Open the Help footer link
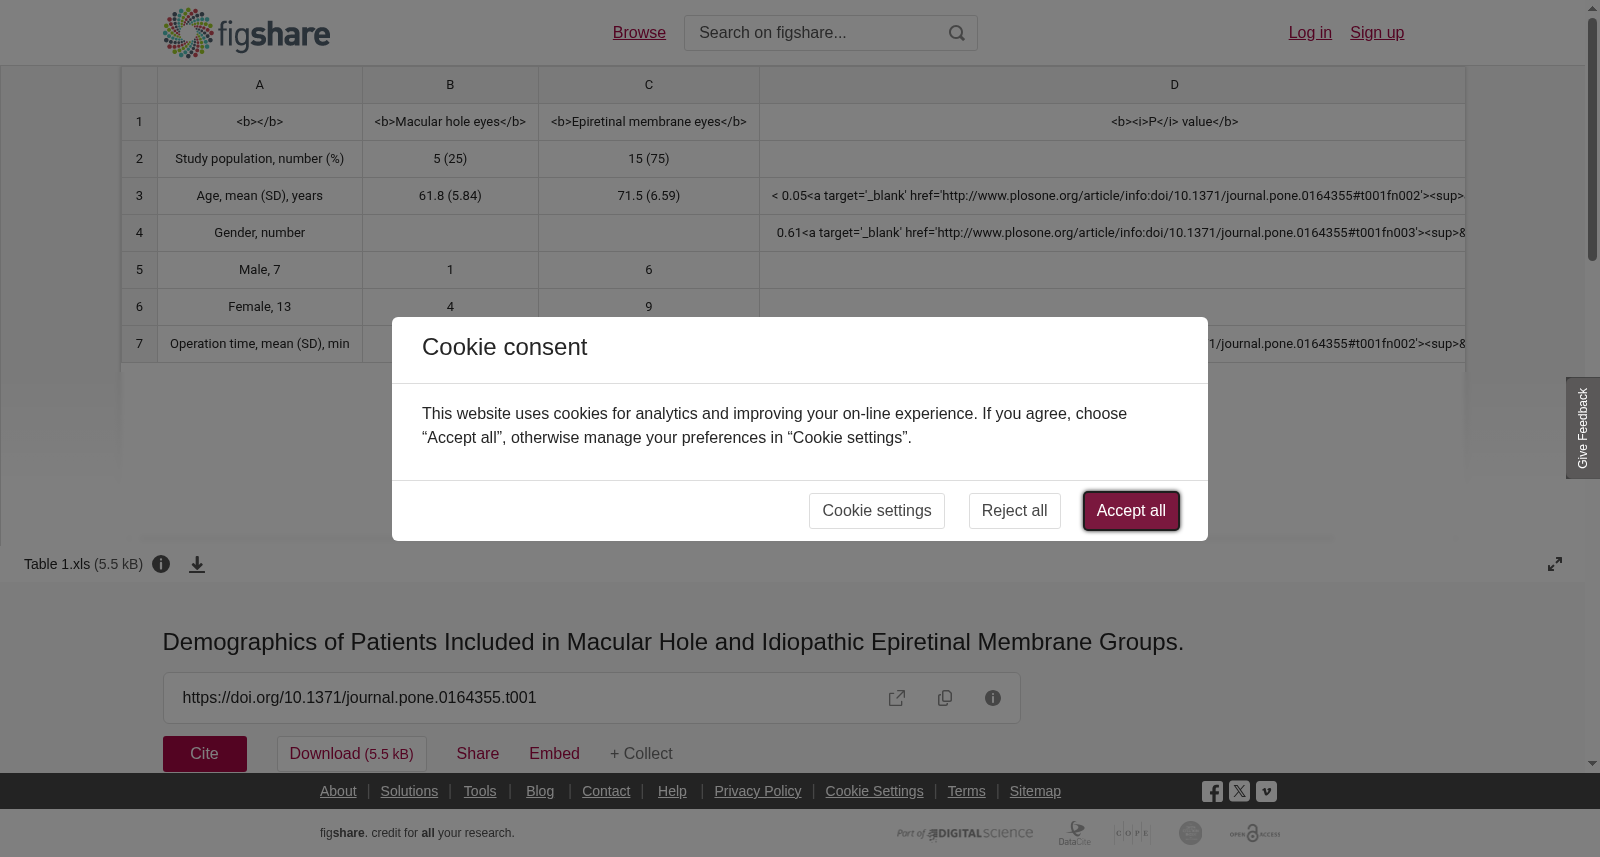This screenshot has height=857, width=1600. (x=672, y=791)
